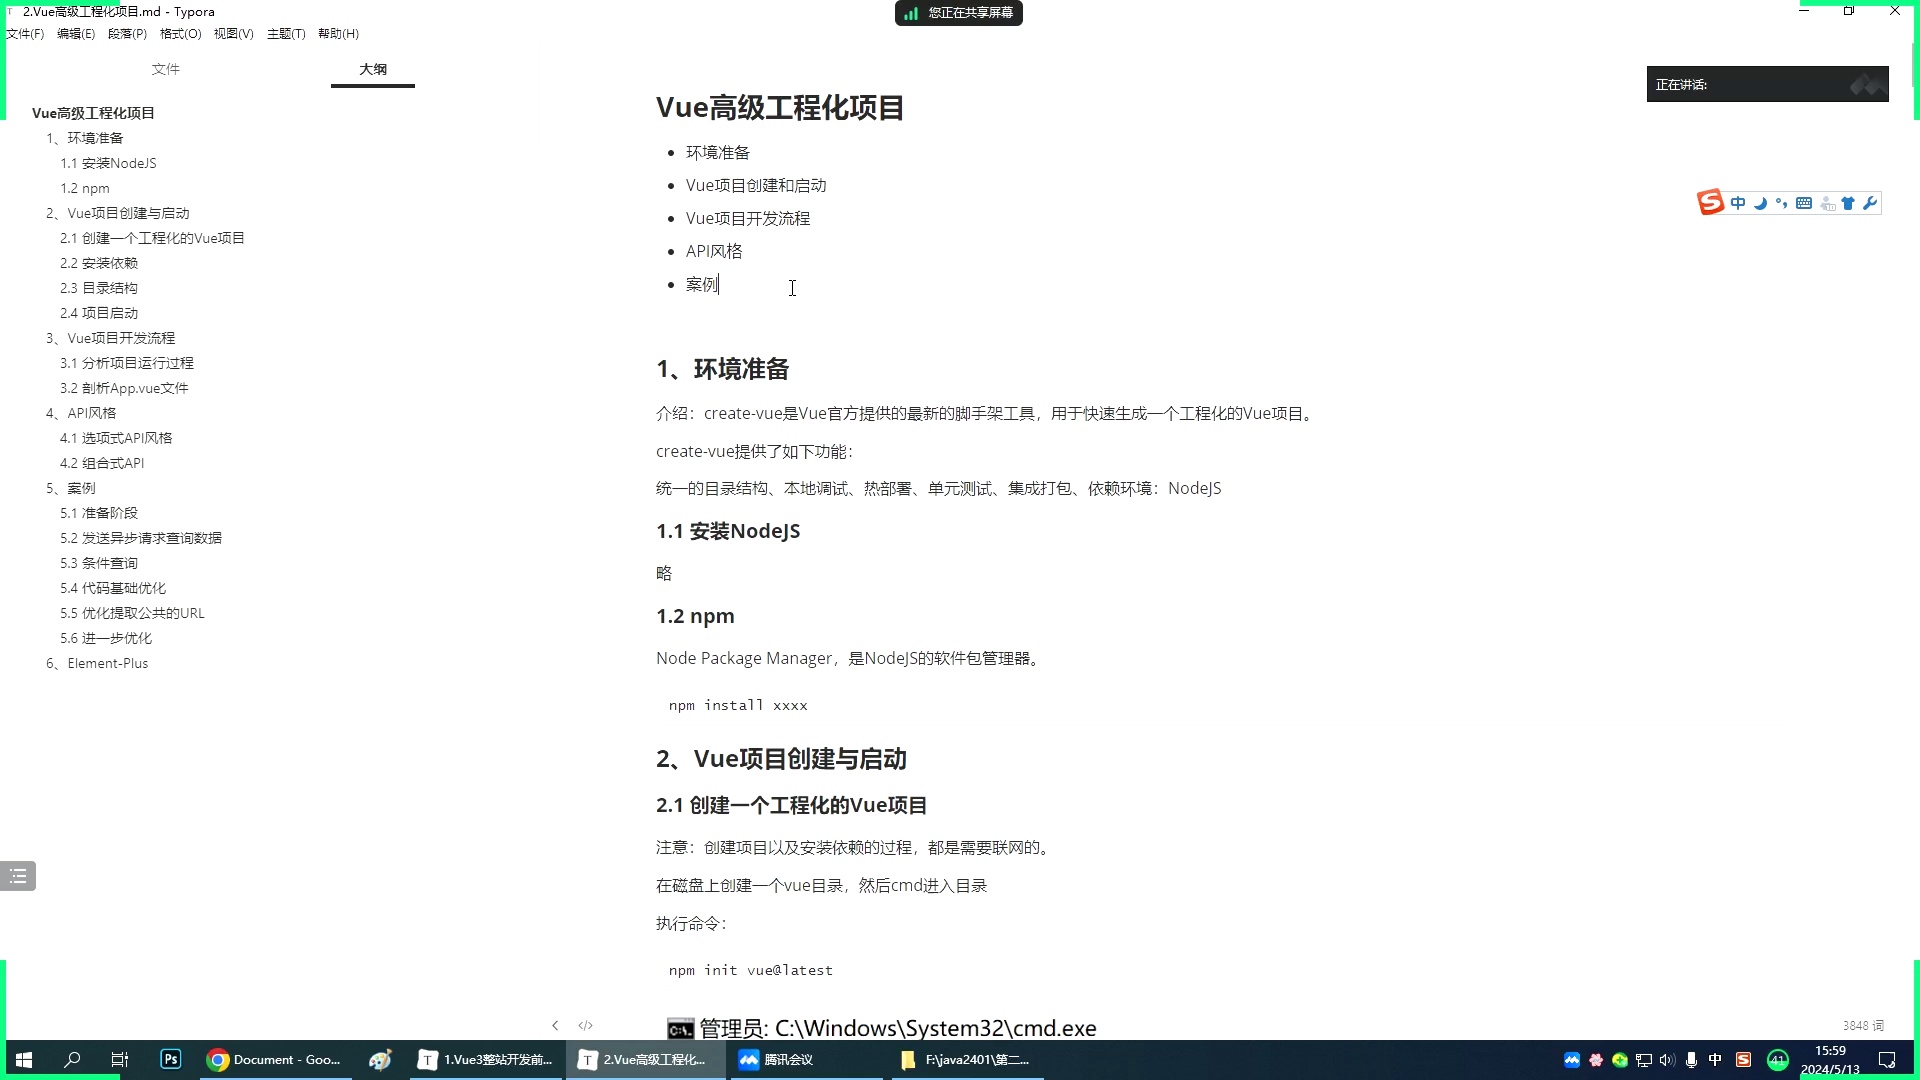Click the microphone icon in system tray
1920x1080 pixels.
coord(1691,1059)
